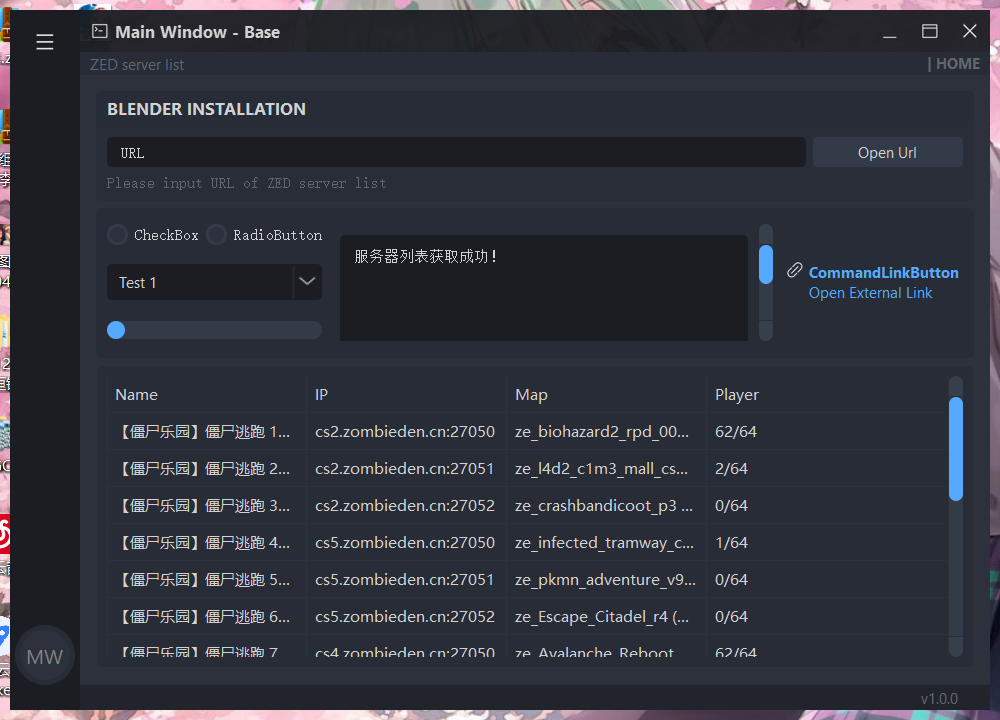The height and width of the screenshot is (720, 1000).
Task: Follow the Open External Link hyperlink
Action: click(870, 292)
